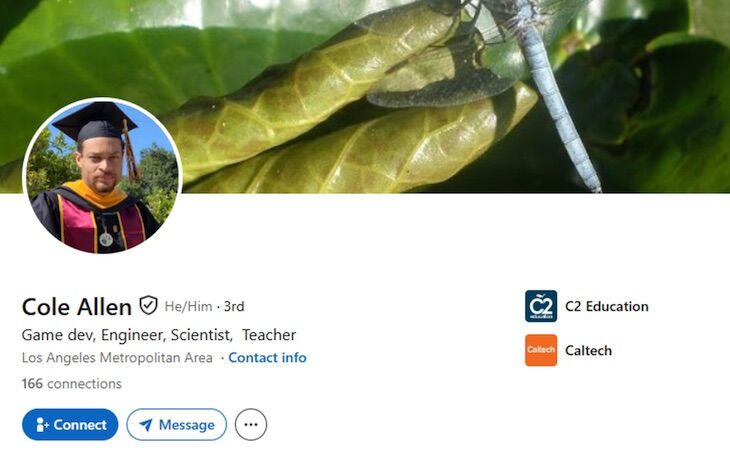Click the add-person icon in Connect
Screen dimensions: 730x450
point(42,425)
